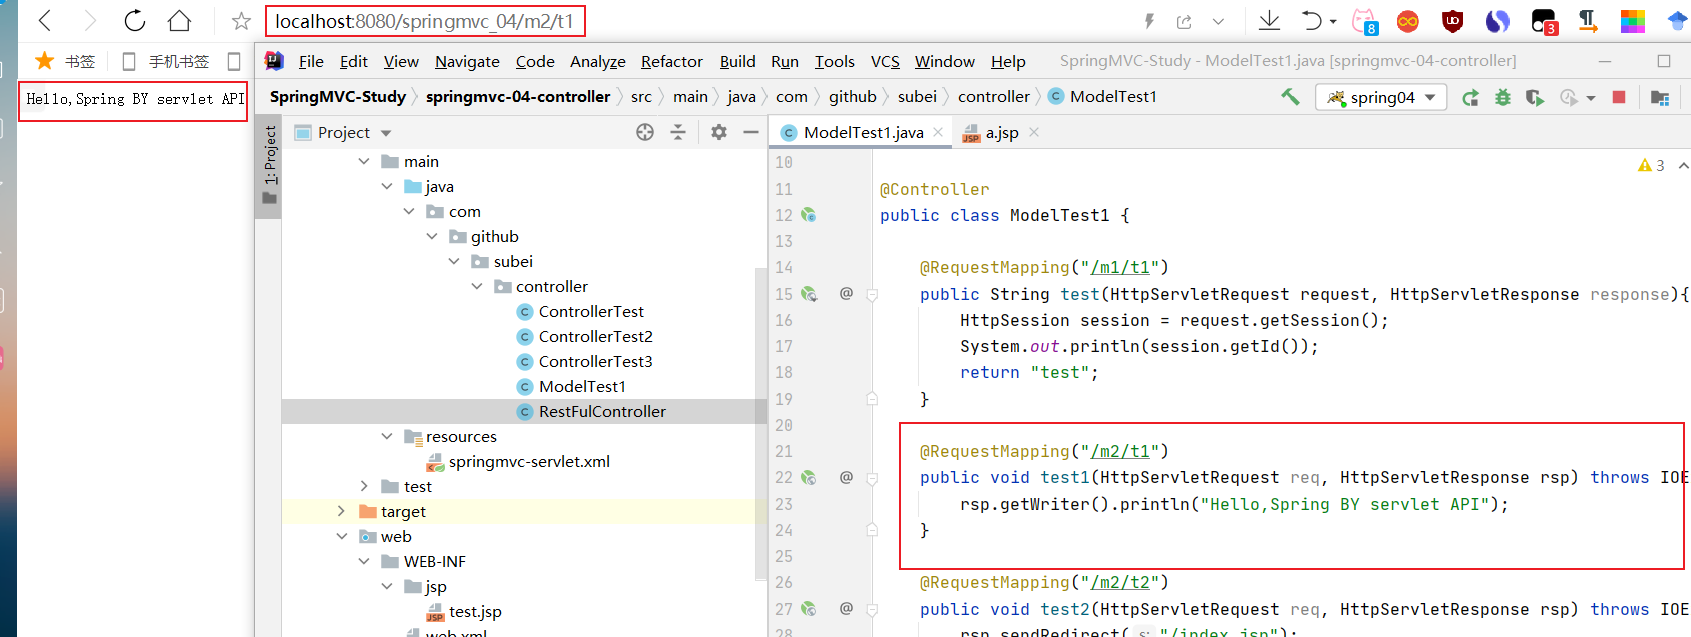This screenshot has width=1691, height=637.
Task: Rerun the spring04 server configuration
Action: pos(1470,97)
